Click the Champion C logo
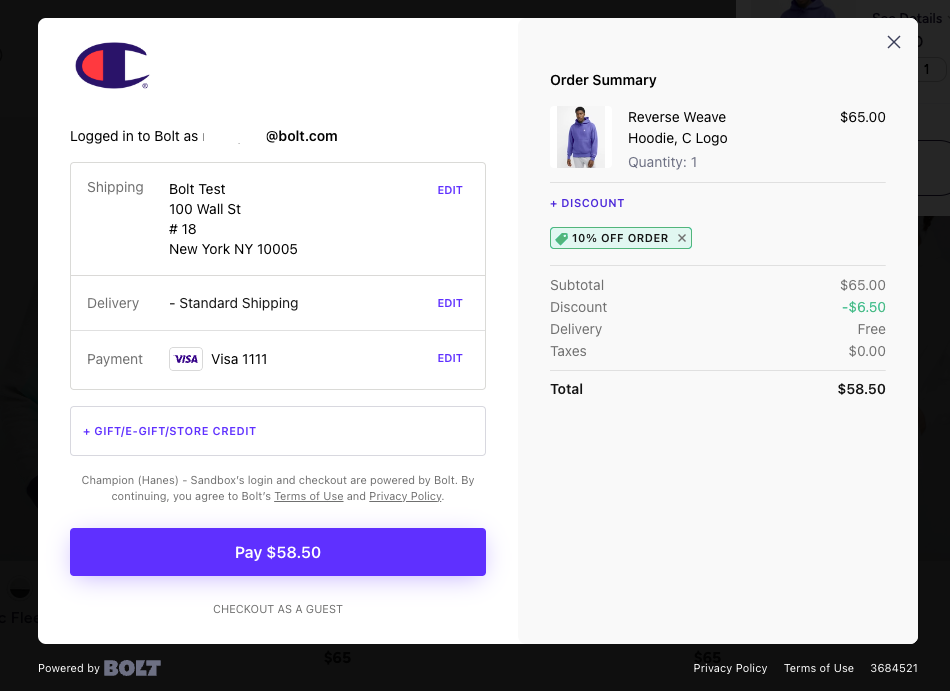950x691 pixels. (x=112, y=65)
